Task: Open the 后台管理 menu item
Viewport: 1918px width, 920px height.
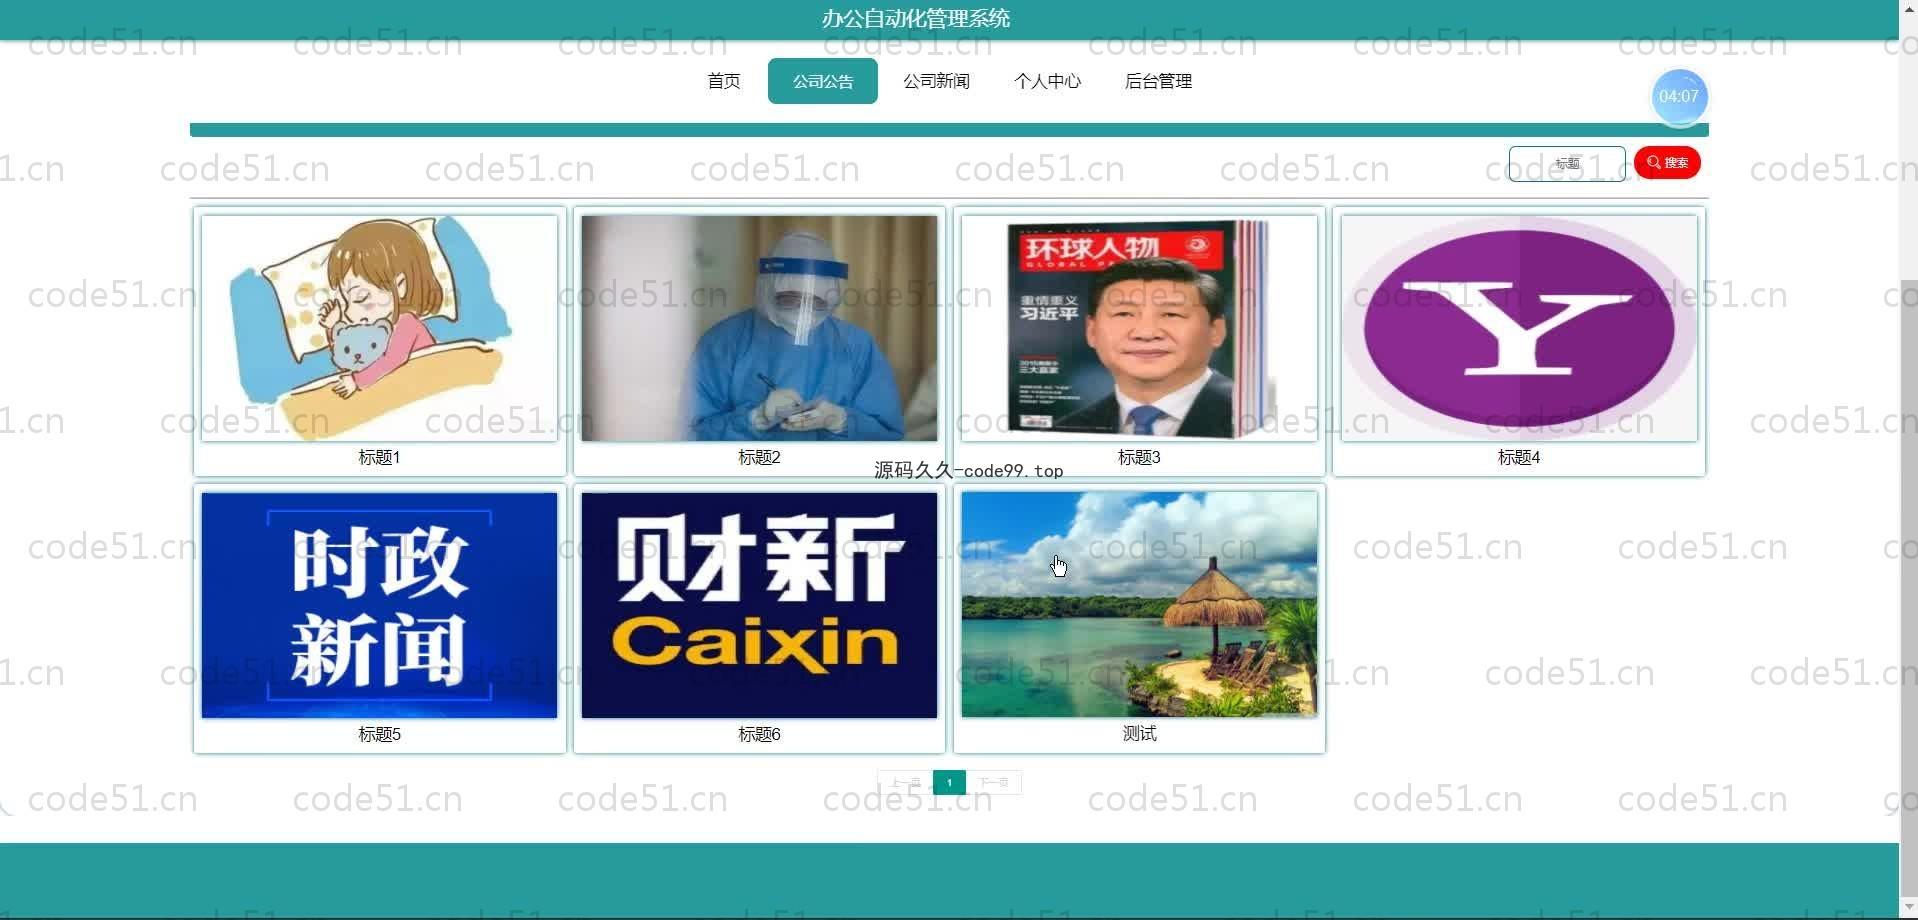Action: (1158, 81)
